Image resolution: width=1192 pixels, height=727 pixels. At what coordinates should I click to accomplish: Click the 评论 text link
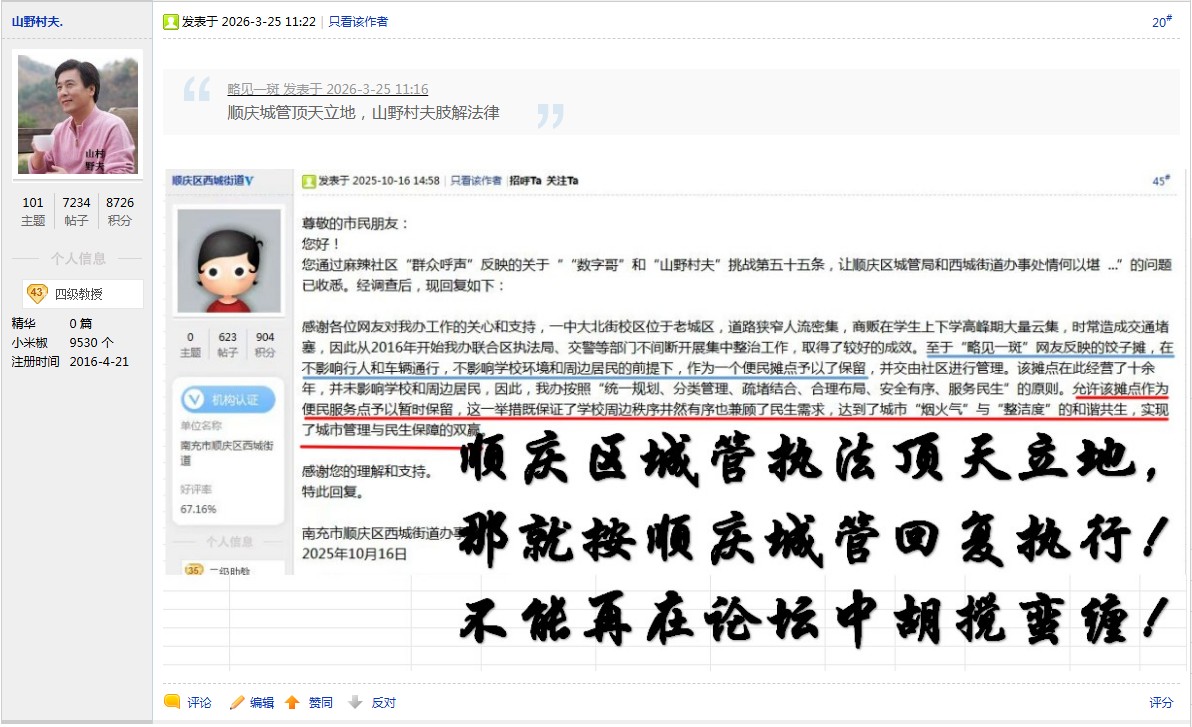[199, 703]
